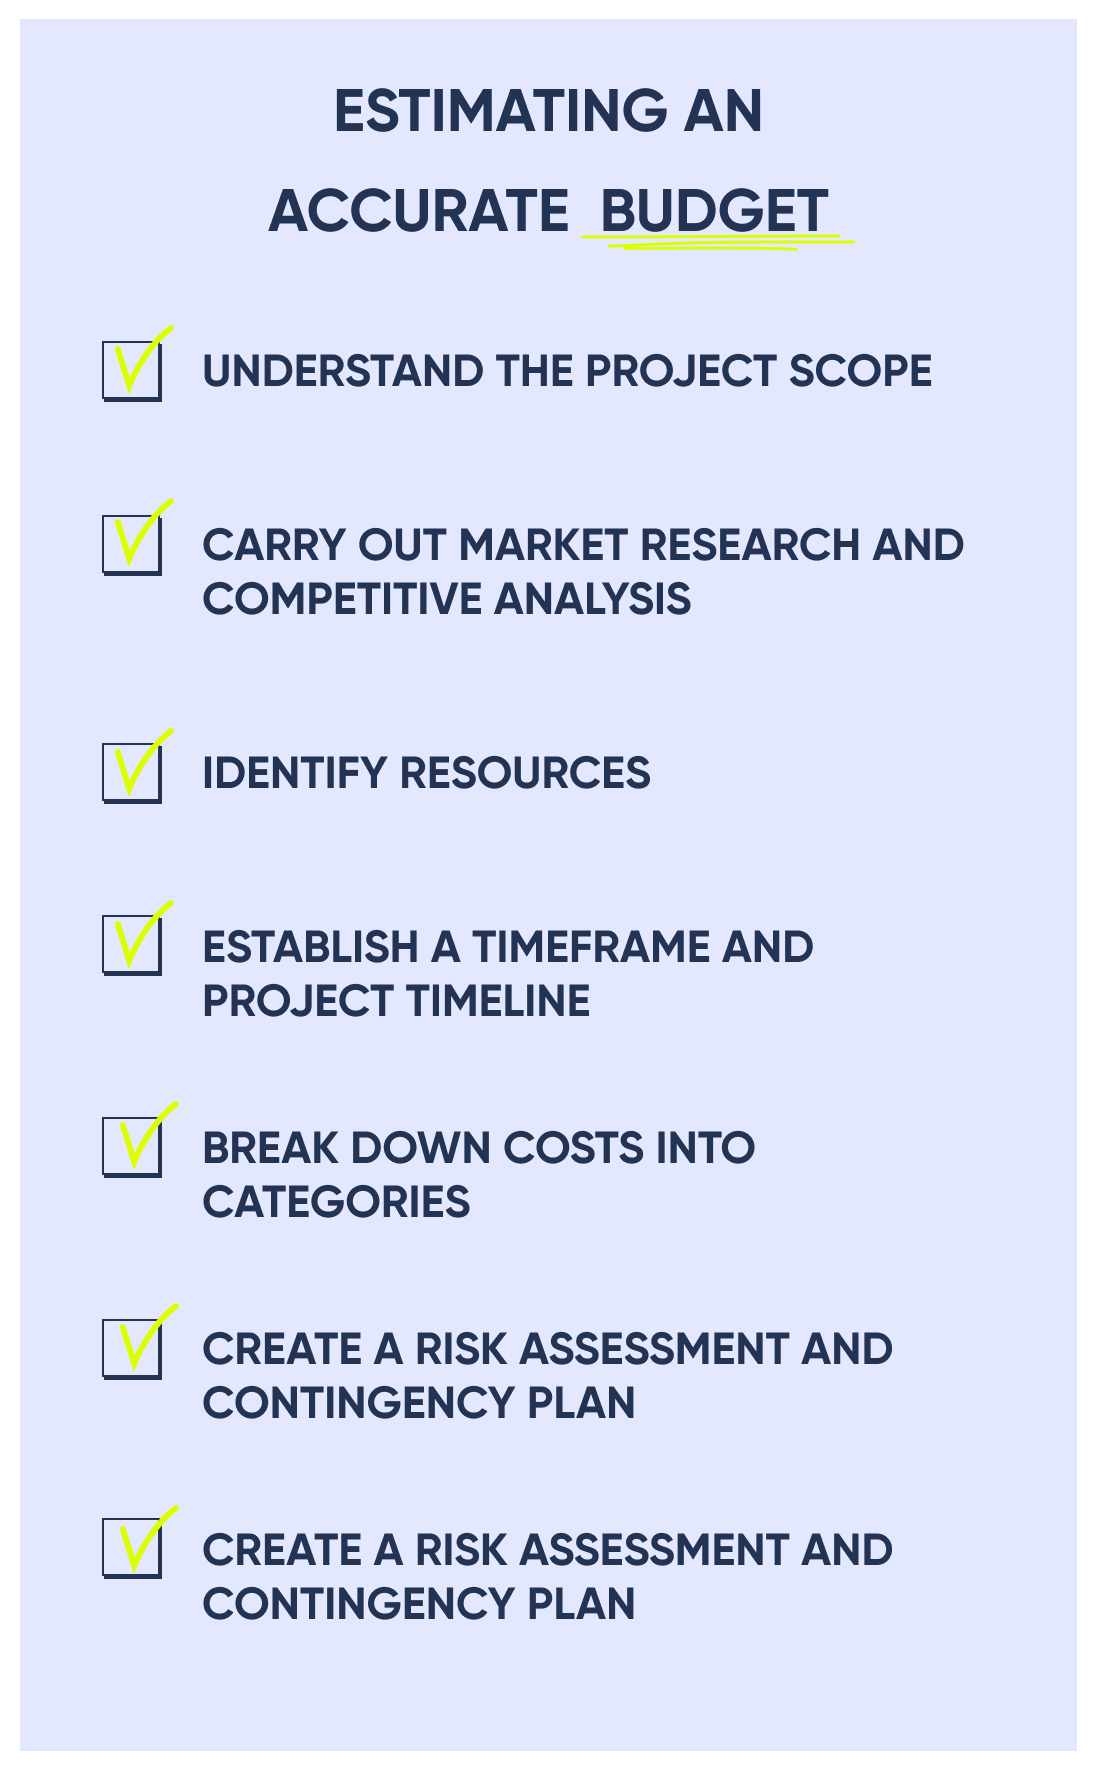The width and height of the screenshot is (1097, 1773).
Task: Toggle the second-to-last checklist item's checkbox
Action: pos(132,1348)
